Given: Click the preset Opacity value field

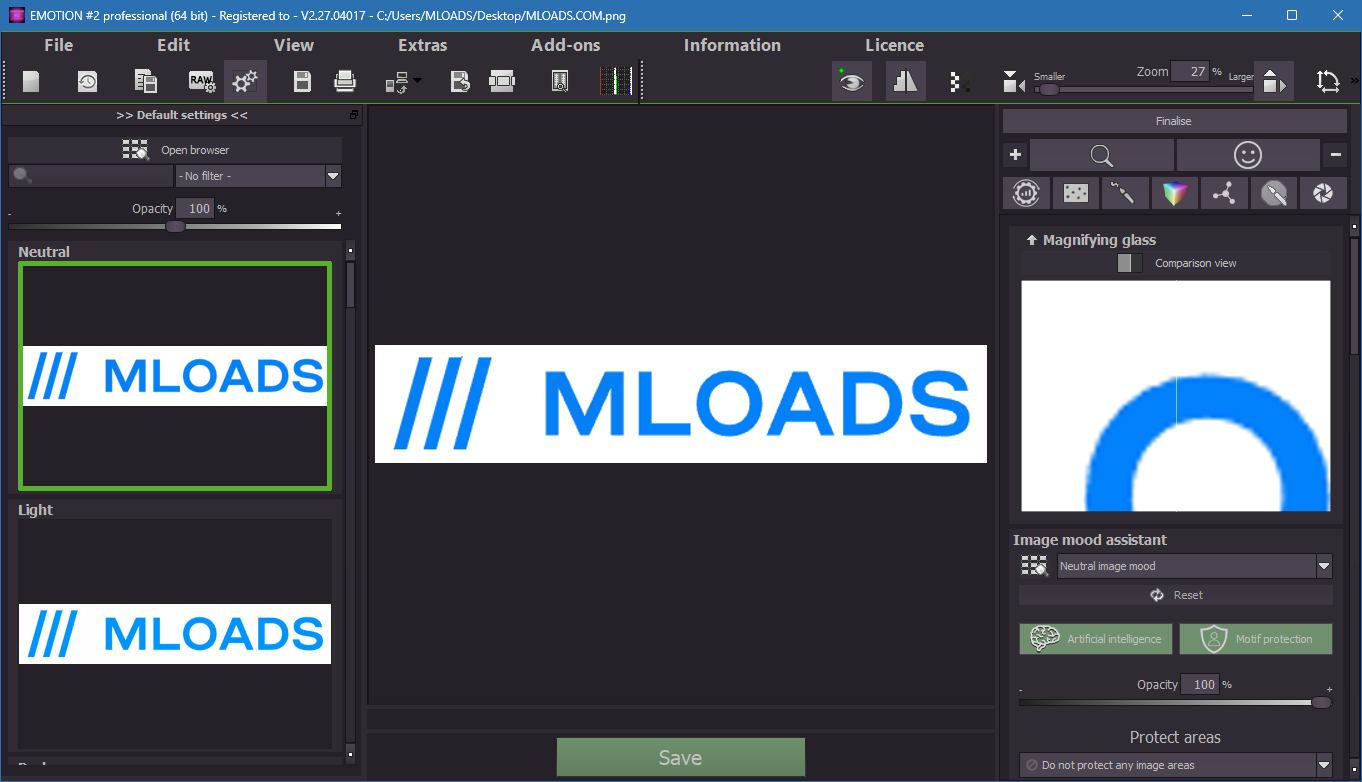Looking at the screenshot, I should click(x=196, y=209).
